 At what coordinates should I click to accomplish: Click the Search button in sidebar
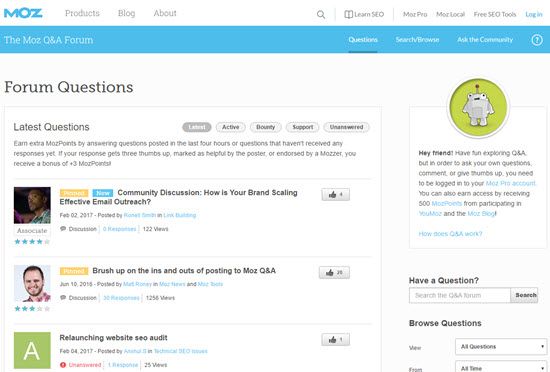click(525, 295)
